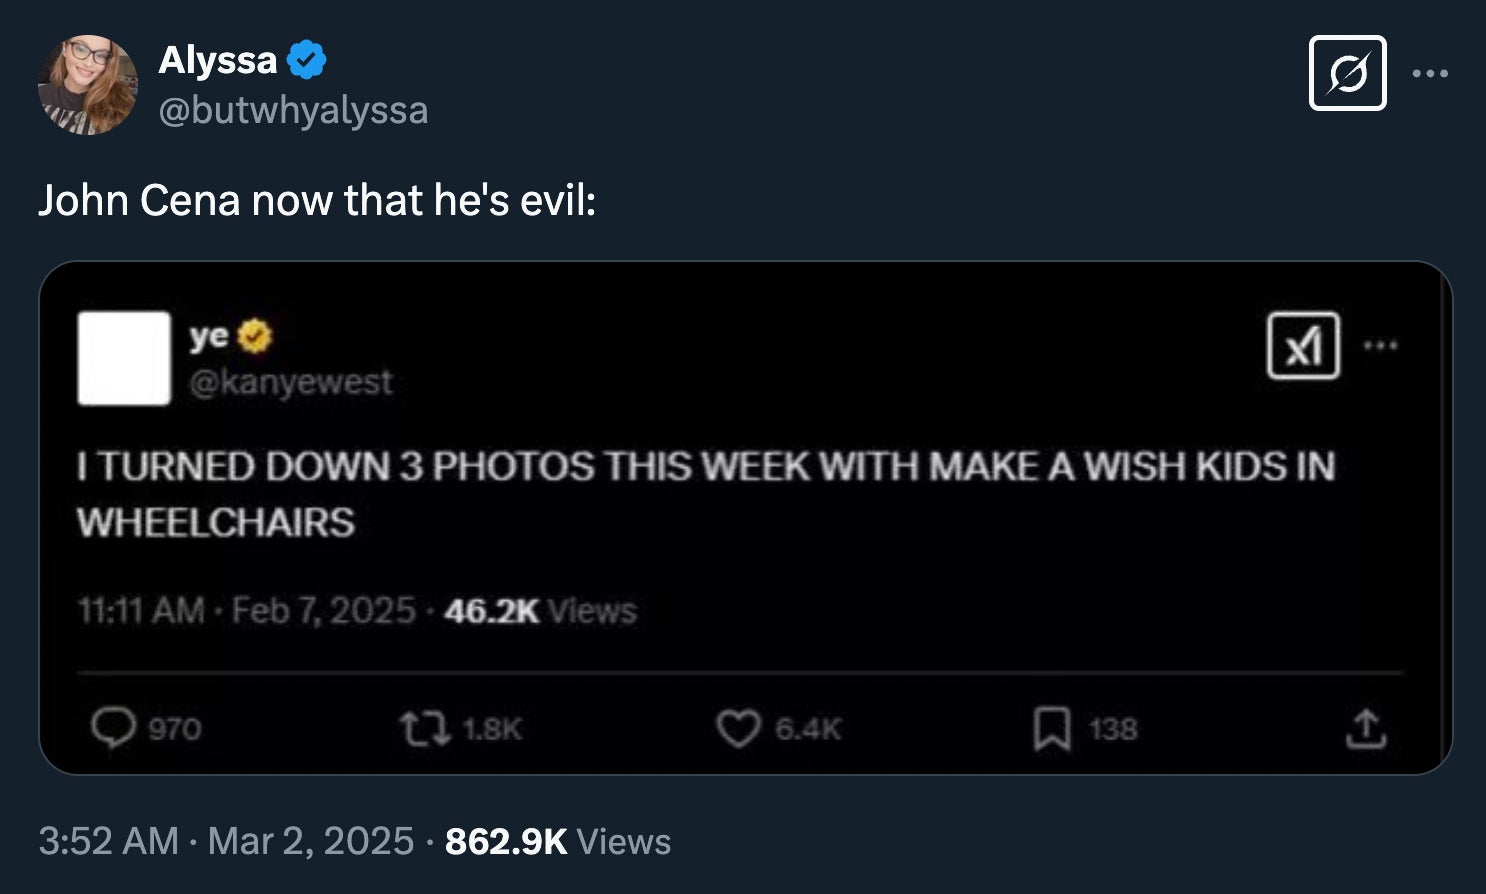Screen dimensions: 1486x894
Task: Open the Grok icon on Alyssa's post
Action: [x=1347, y=73]
